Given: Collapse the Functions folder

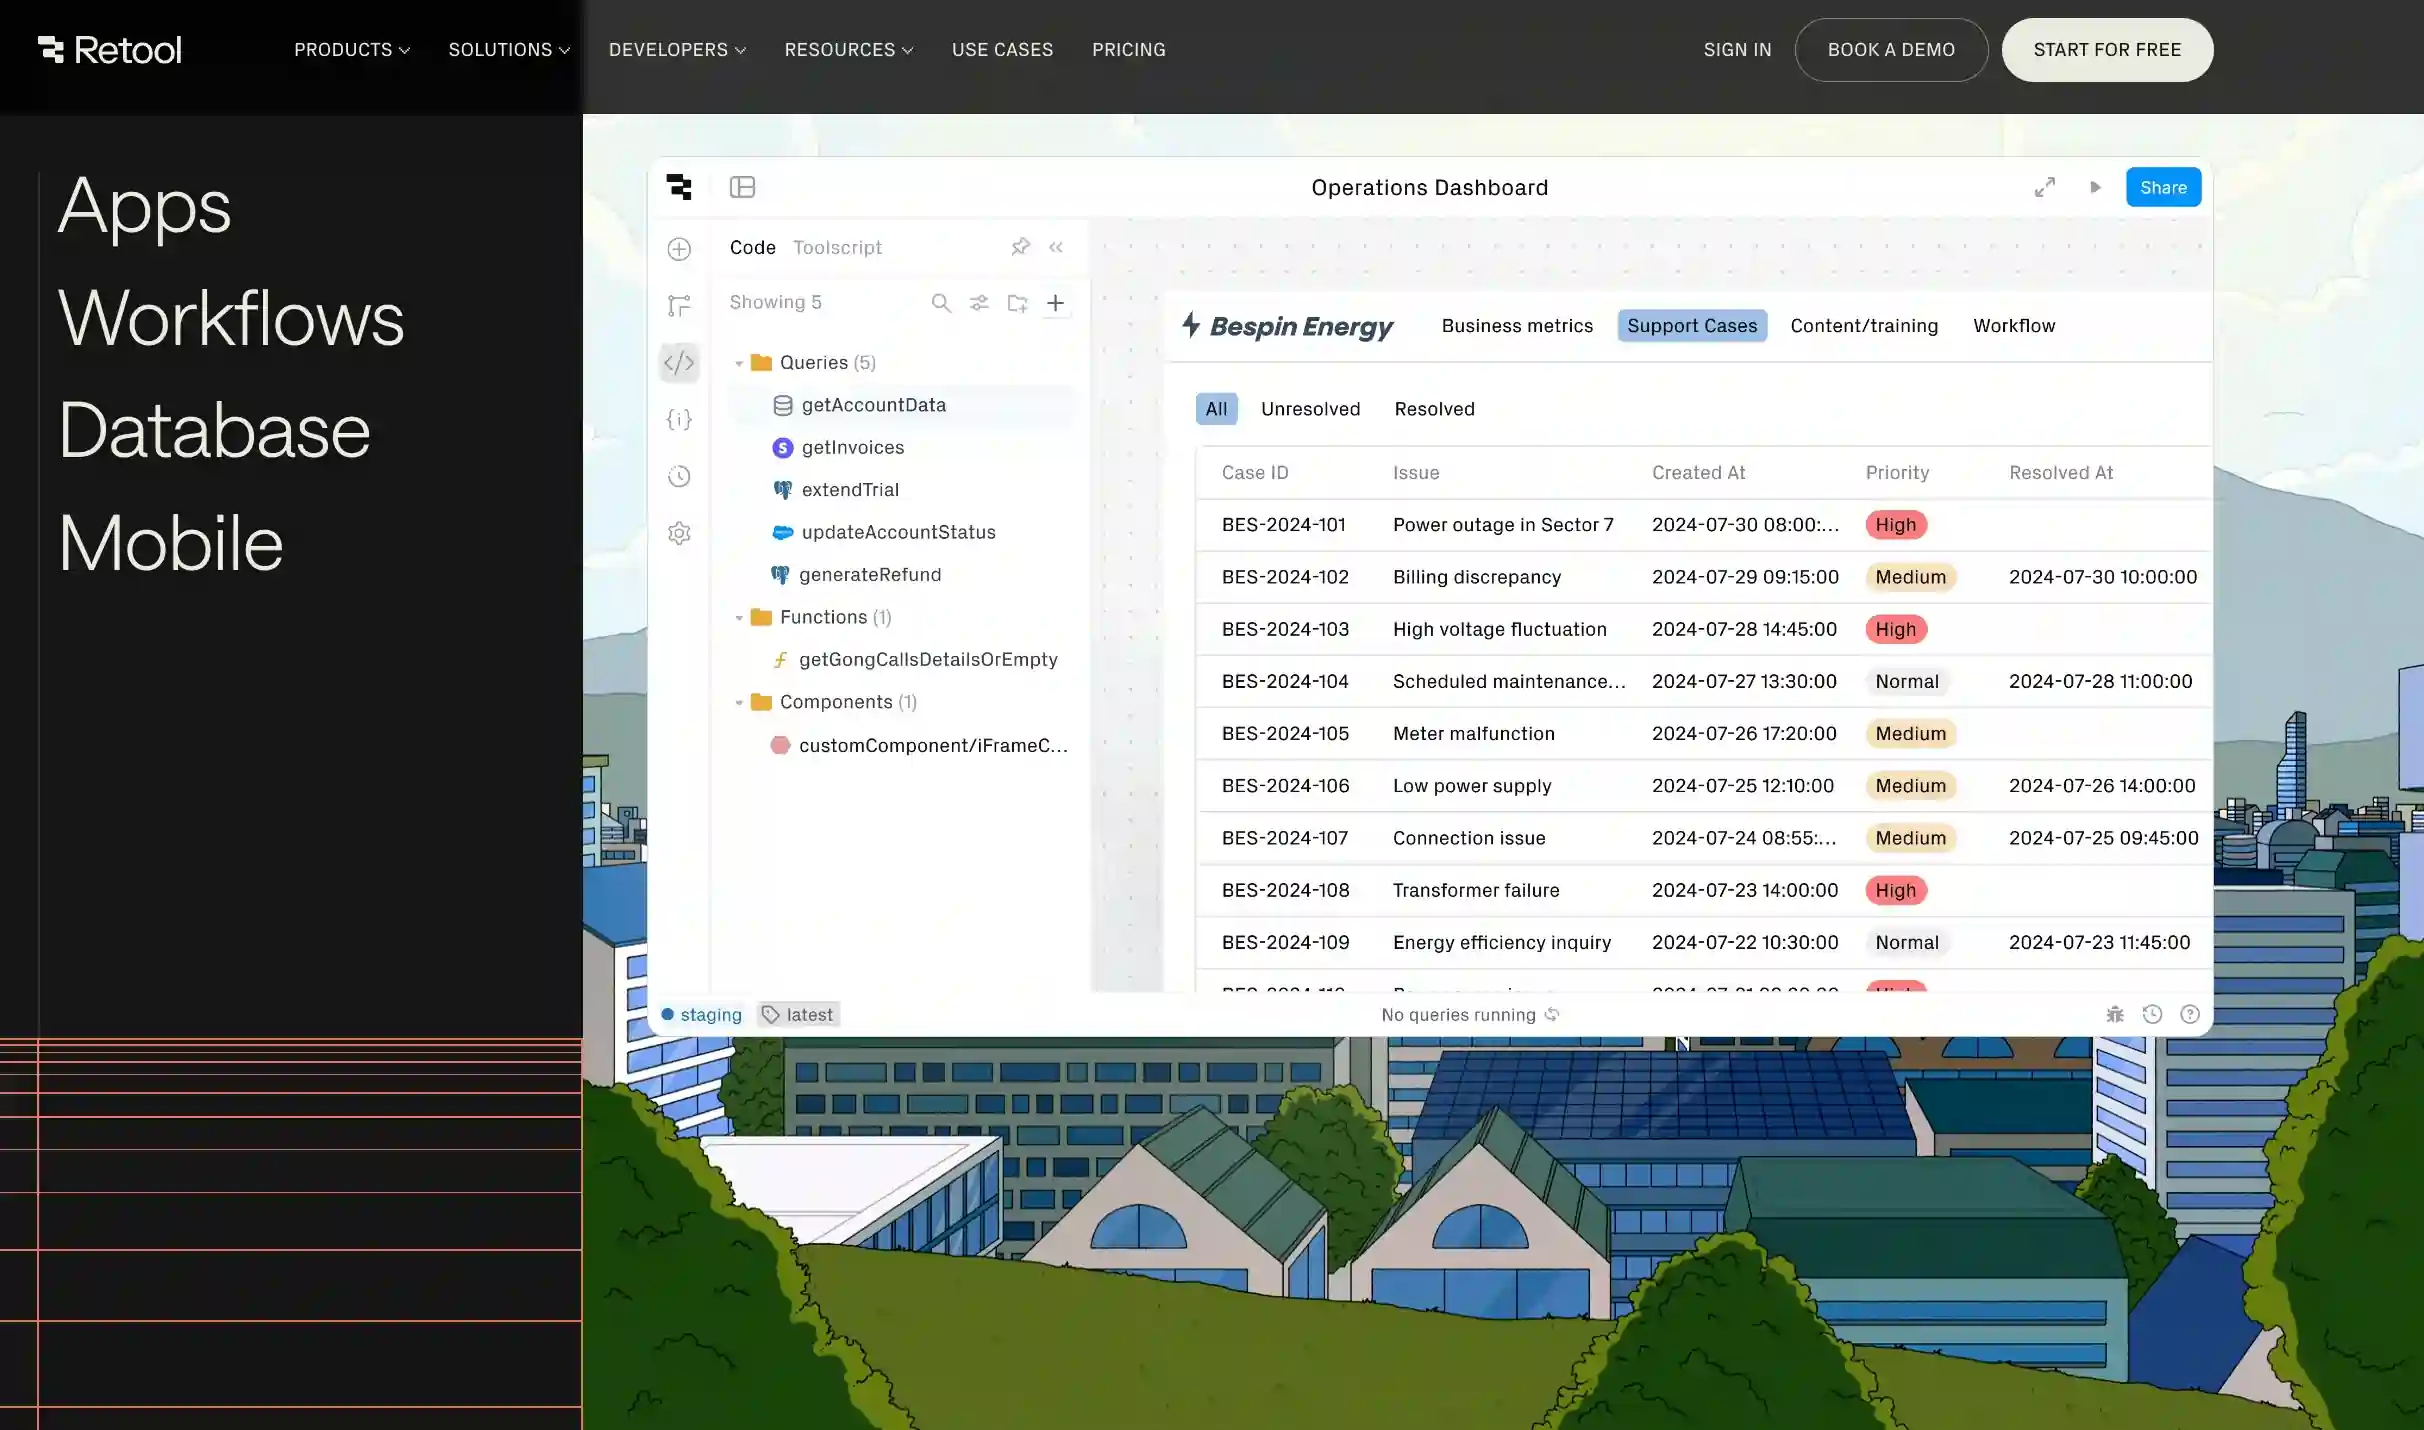Looking at the screenshot, I should (x=739, y=618).
